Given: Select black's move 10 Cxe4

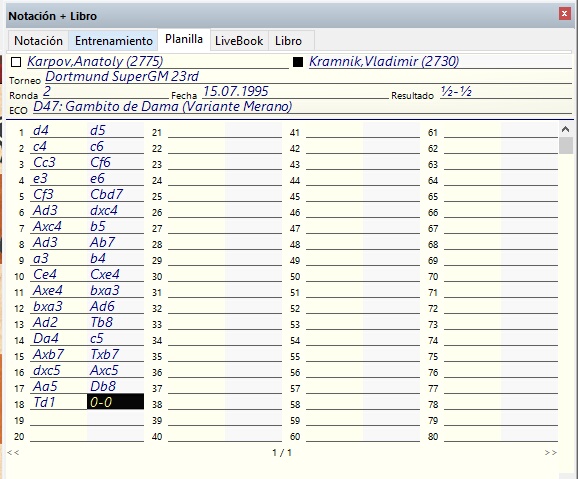Looking at the screenshot, I should pos(105,275).
